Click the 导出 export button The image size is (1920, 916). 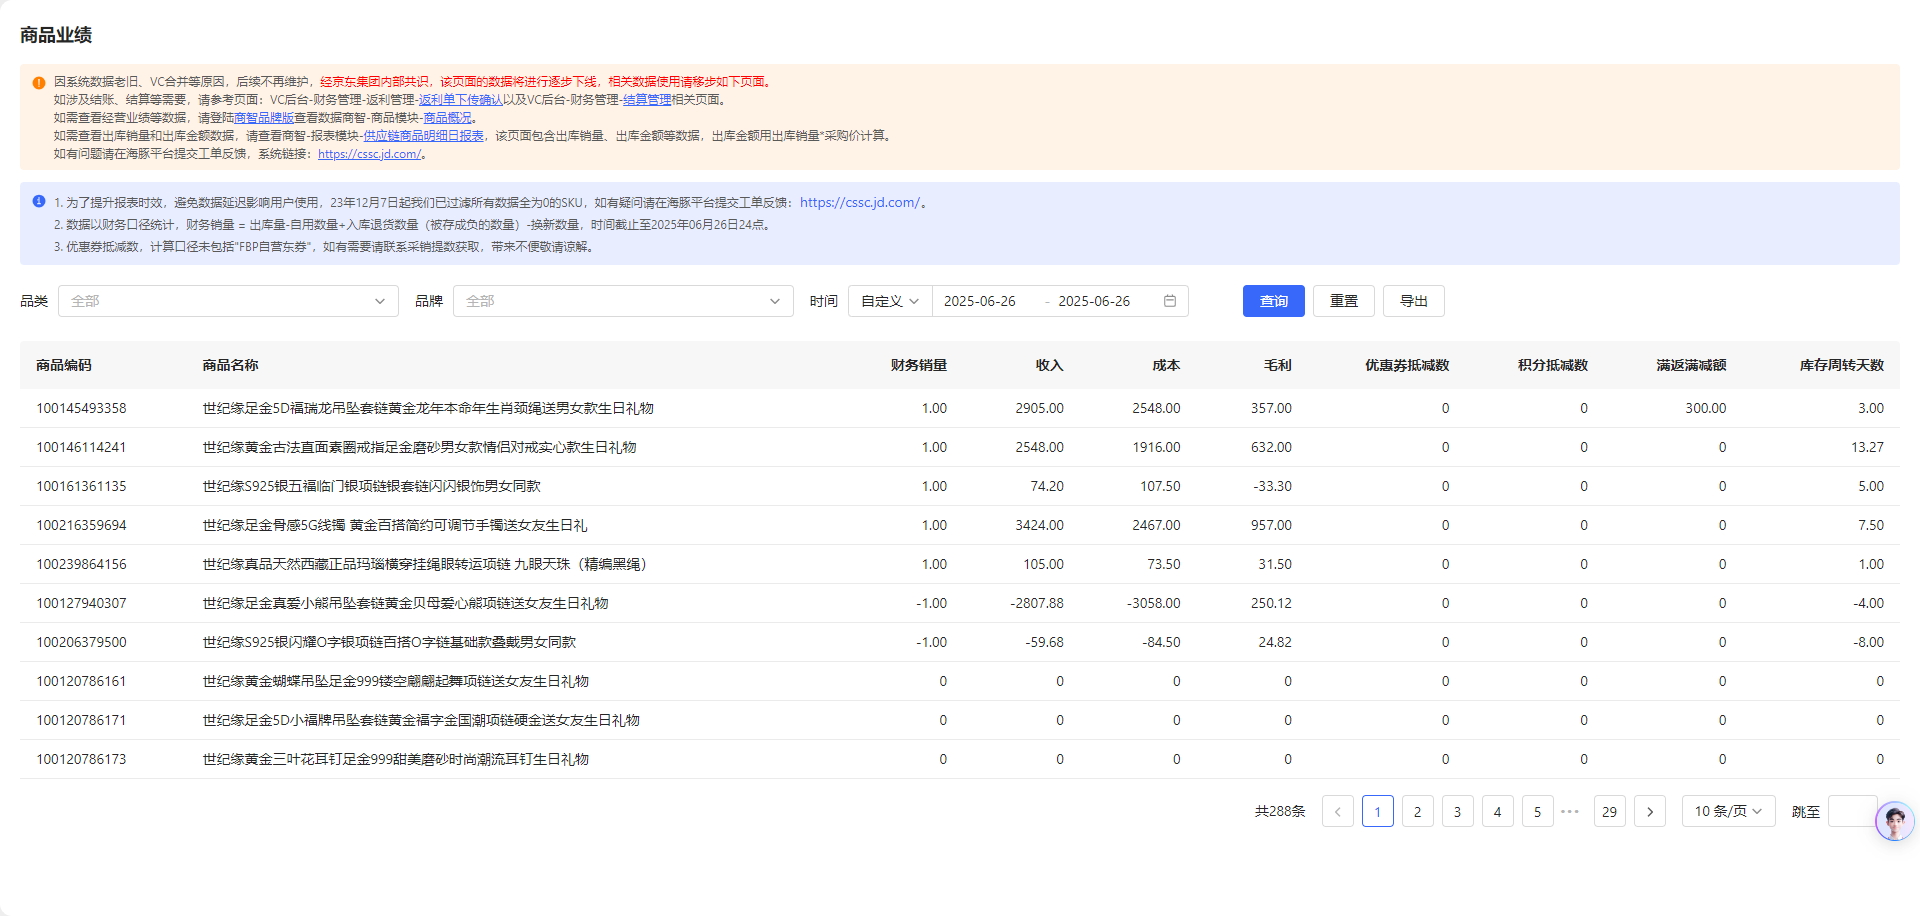click(x=1413, y=301)
